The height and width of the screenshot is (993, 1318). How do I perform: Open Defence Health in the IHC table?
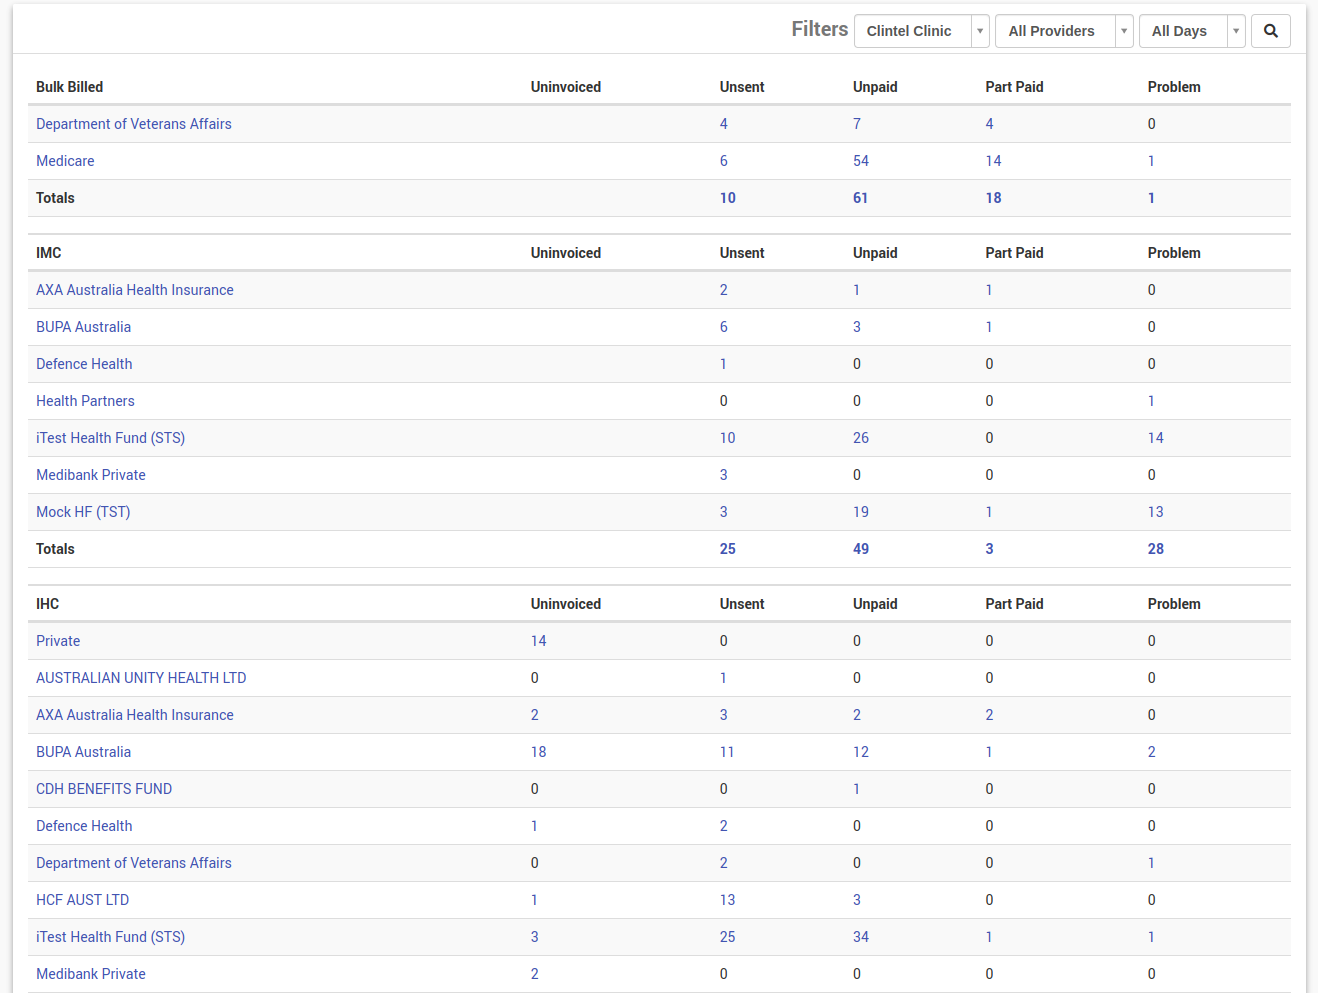(84, 826)
